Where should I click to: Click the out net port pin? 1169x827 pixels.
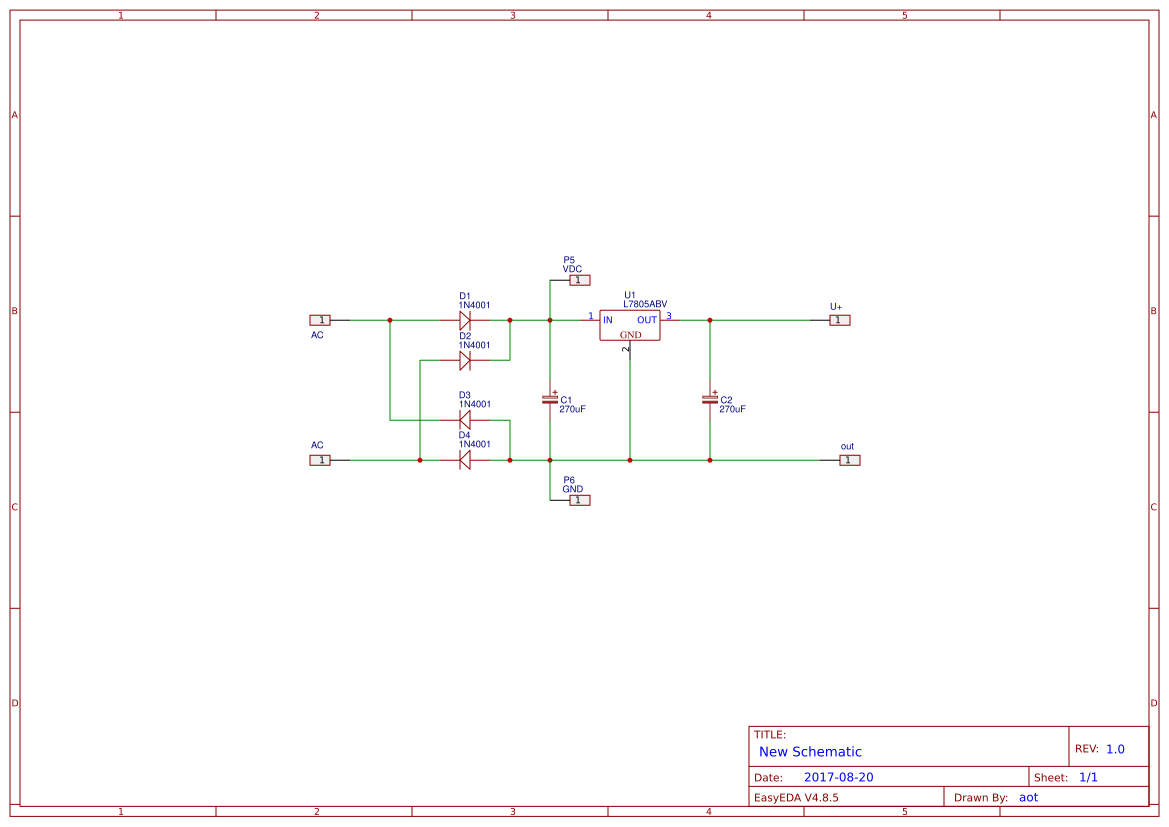847,459
